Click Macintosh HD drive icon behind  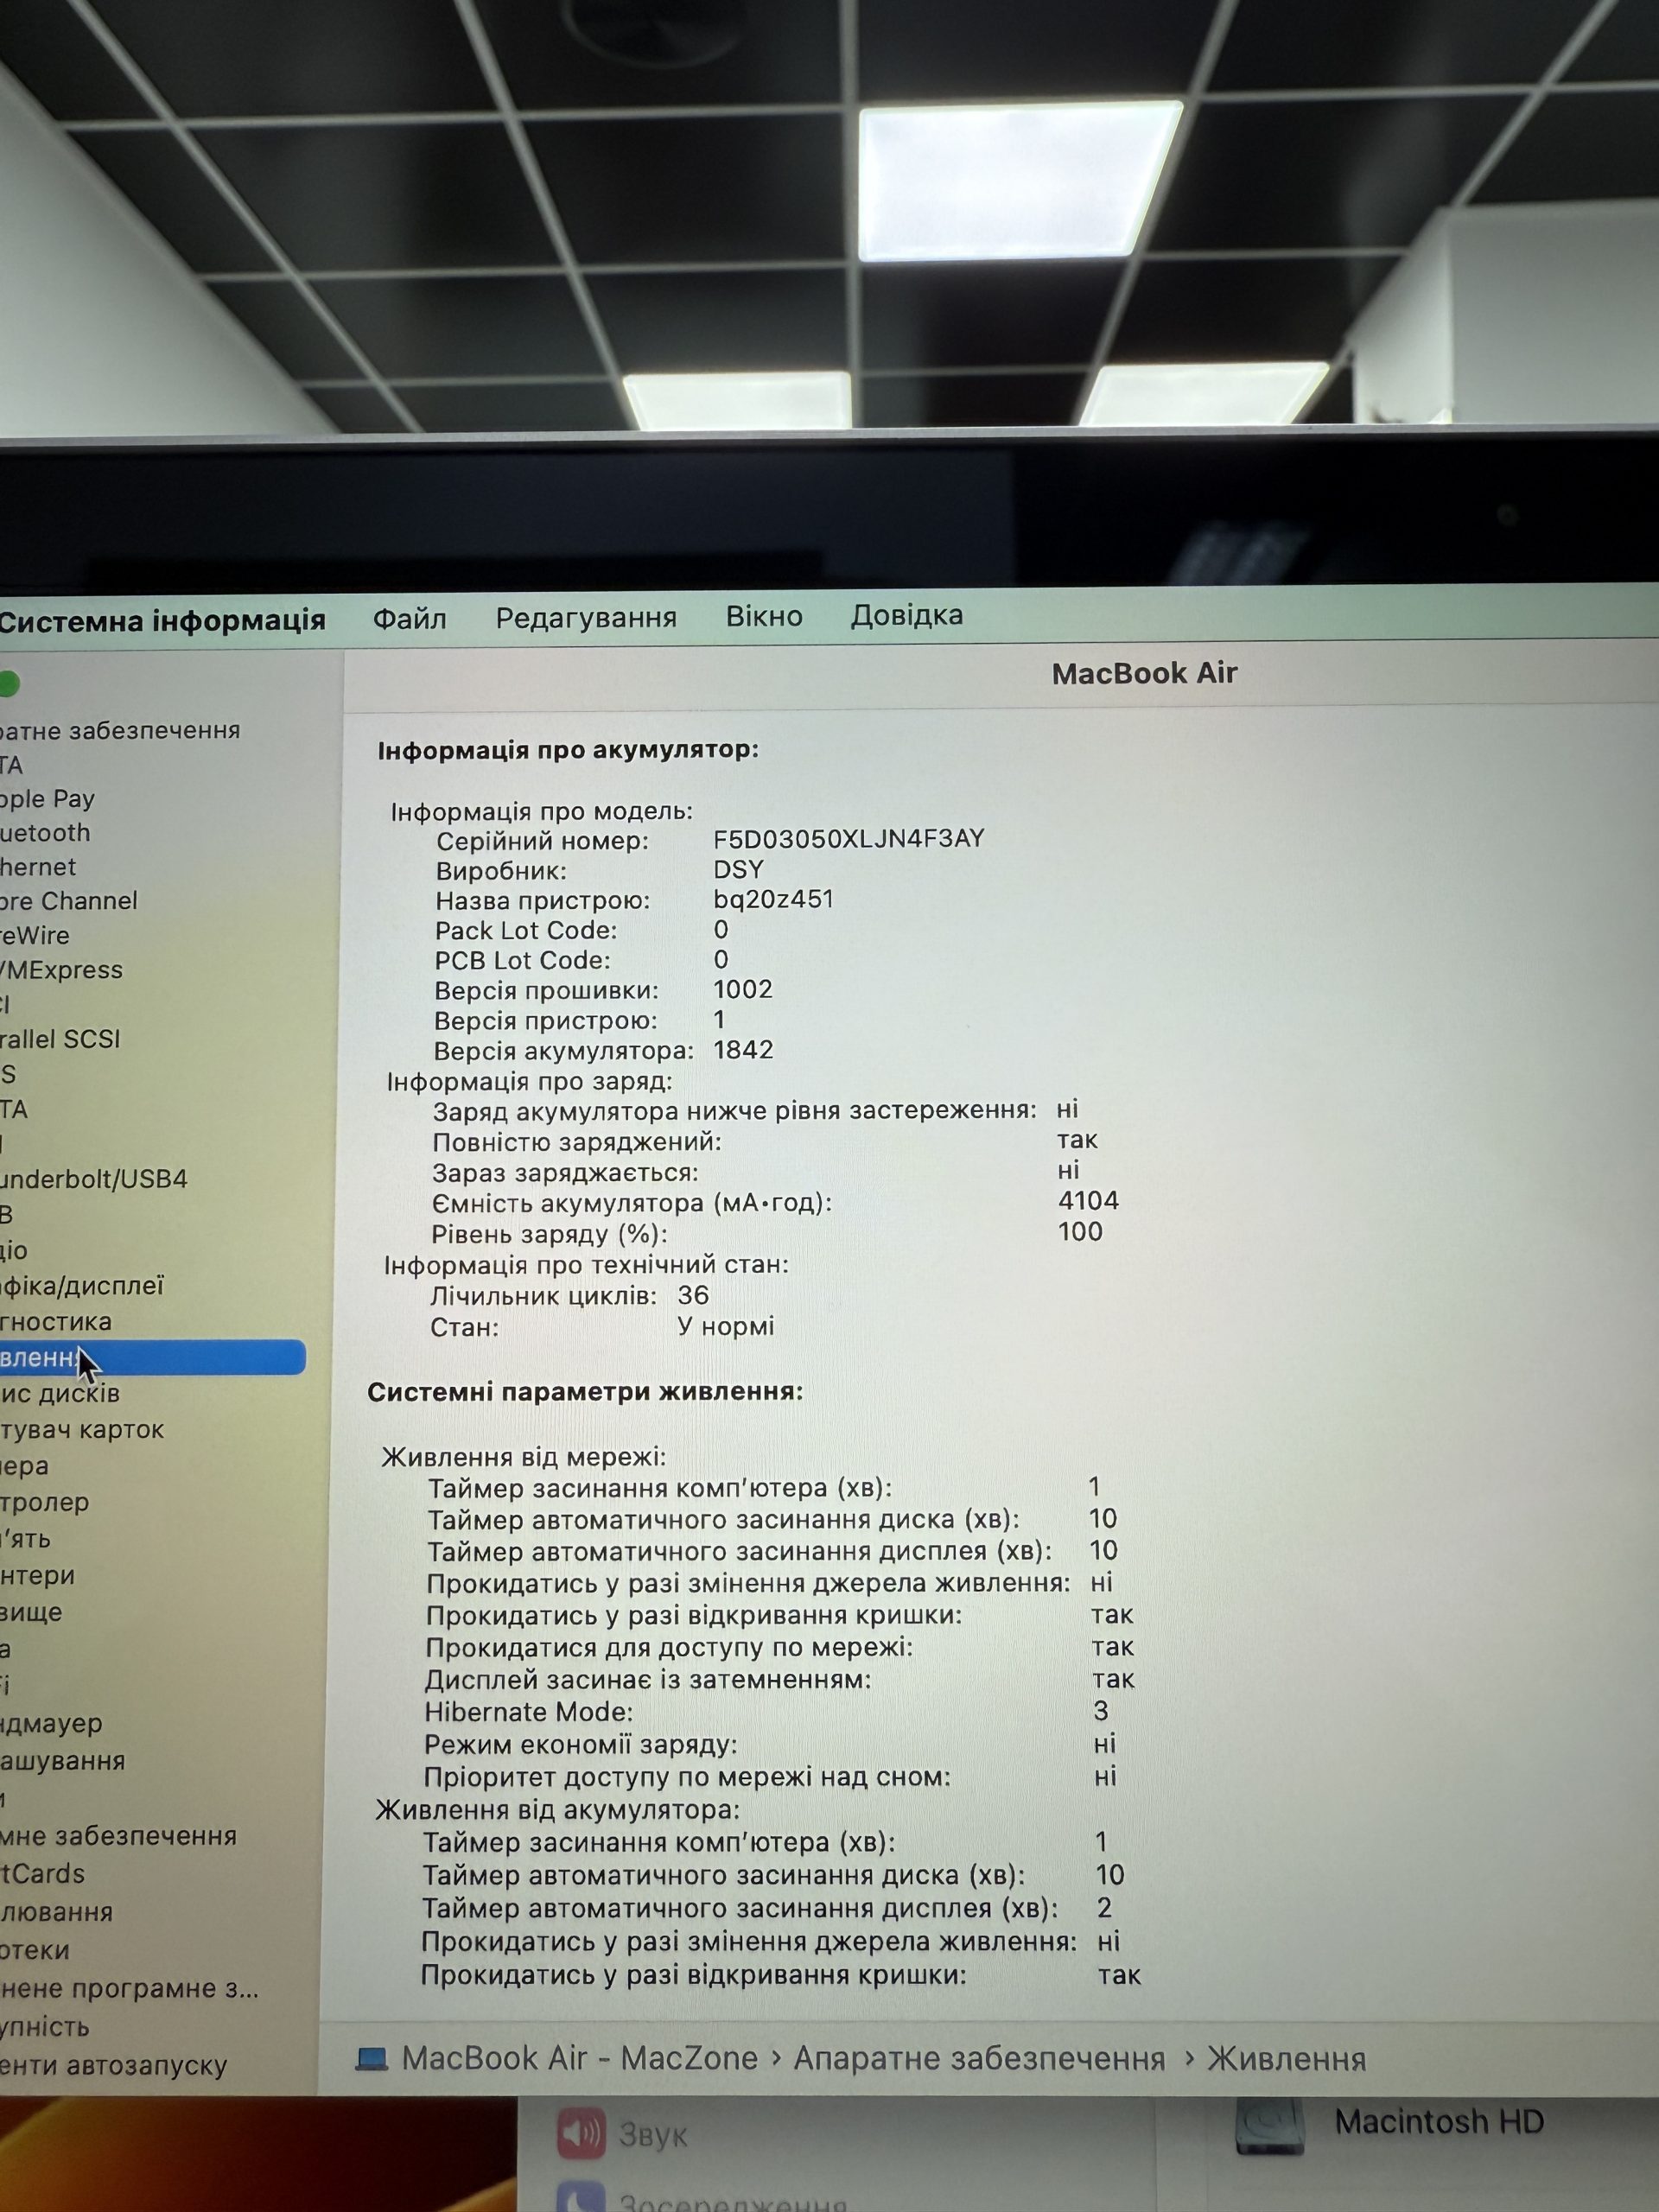(1269, 2124)
